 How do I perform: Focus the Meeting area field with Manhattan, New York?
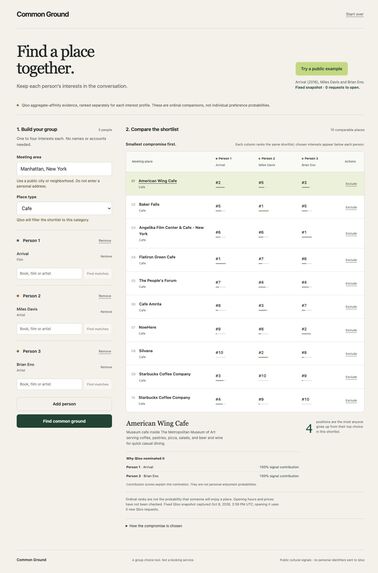[x=64, y=169]
